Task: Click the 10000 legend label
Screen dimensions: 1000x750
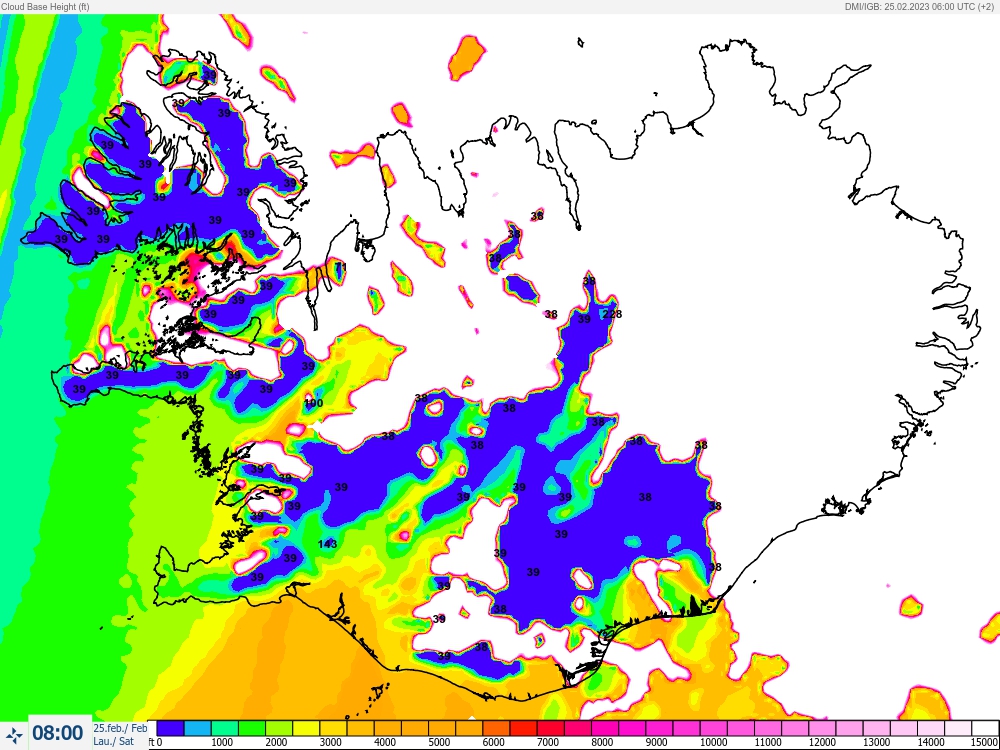Action: pos(713,742)
